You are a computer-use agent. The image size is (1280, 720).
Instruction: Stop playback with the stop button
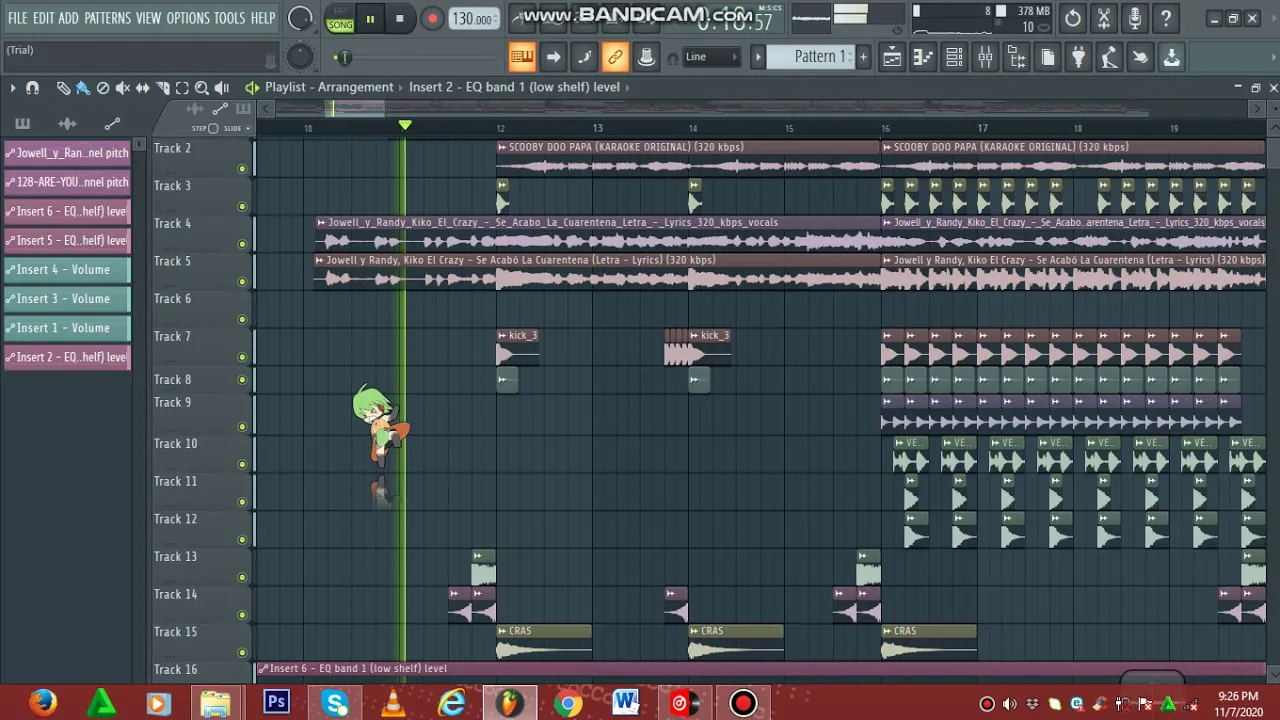(x=400, y=19)
